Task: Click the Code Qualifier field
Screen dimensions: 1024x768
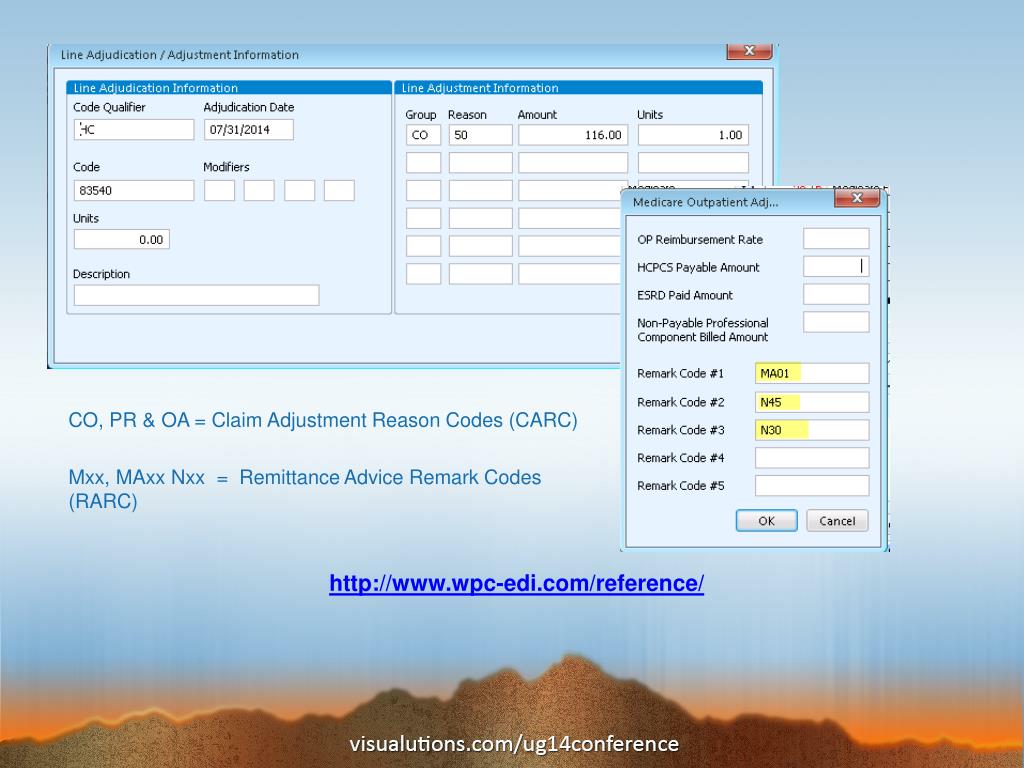Action: pyautogui.click(x=134, y=130)
